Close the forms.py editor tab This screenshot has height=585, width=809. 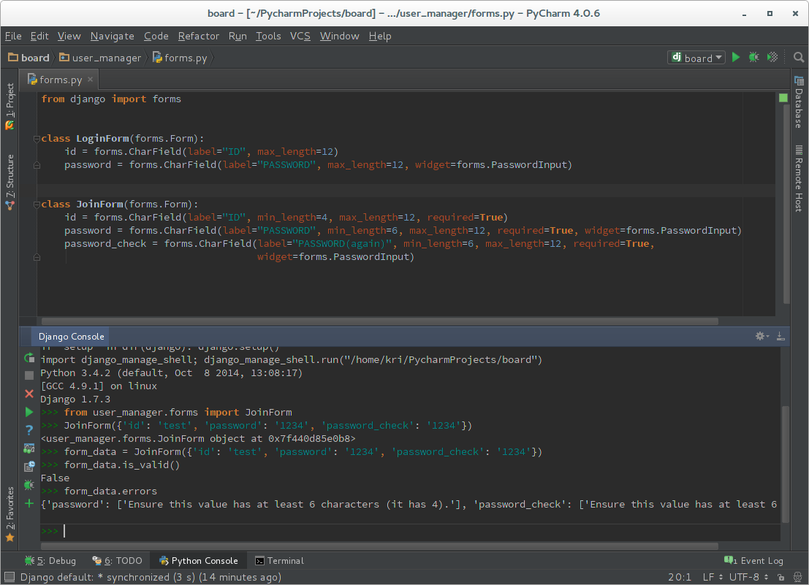[x=90, y=79]
